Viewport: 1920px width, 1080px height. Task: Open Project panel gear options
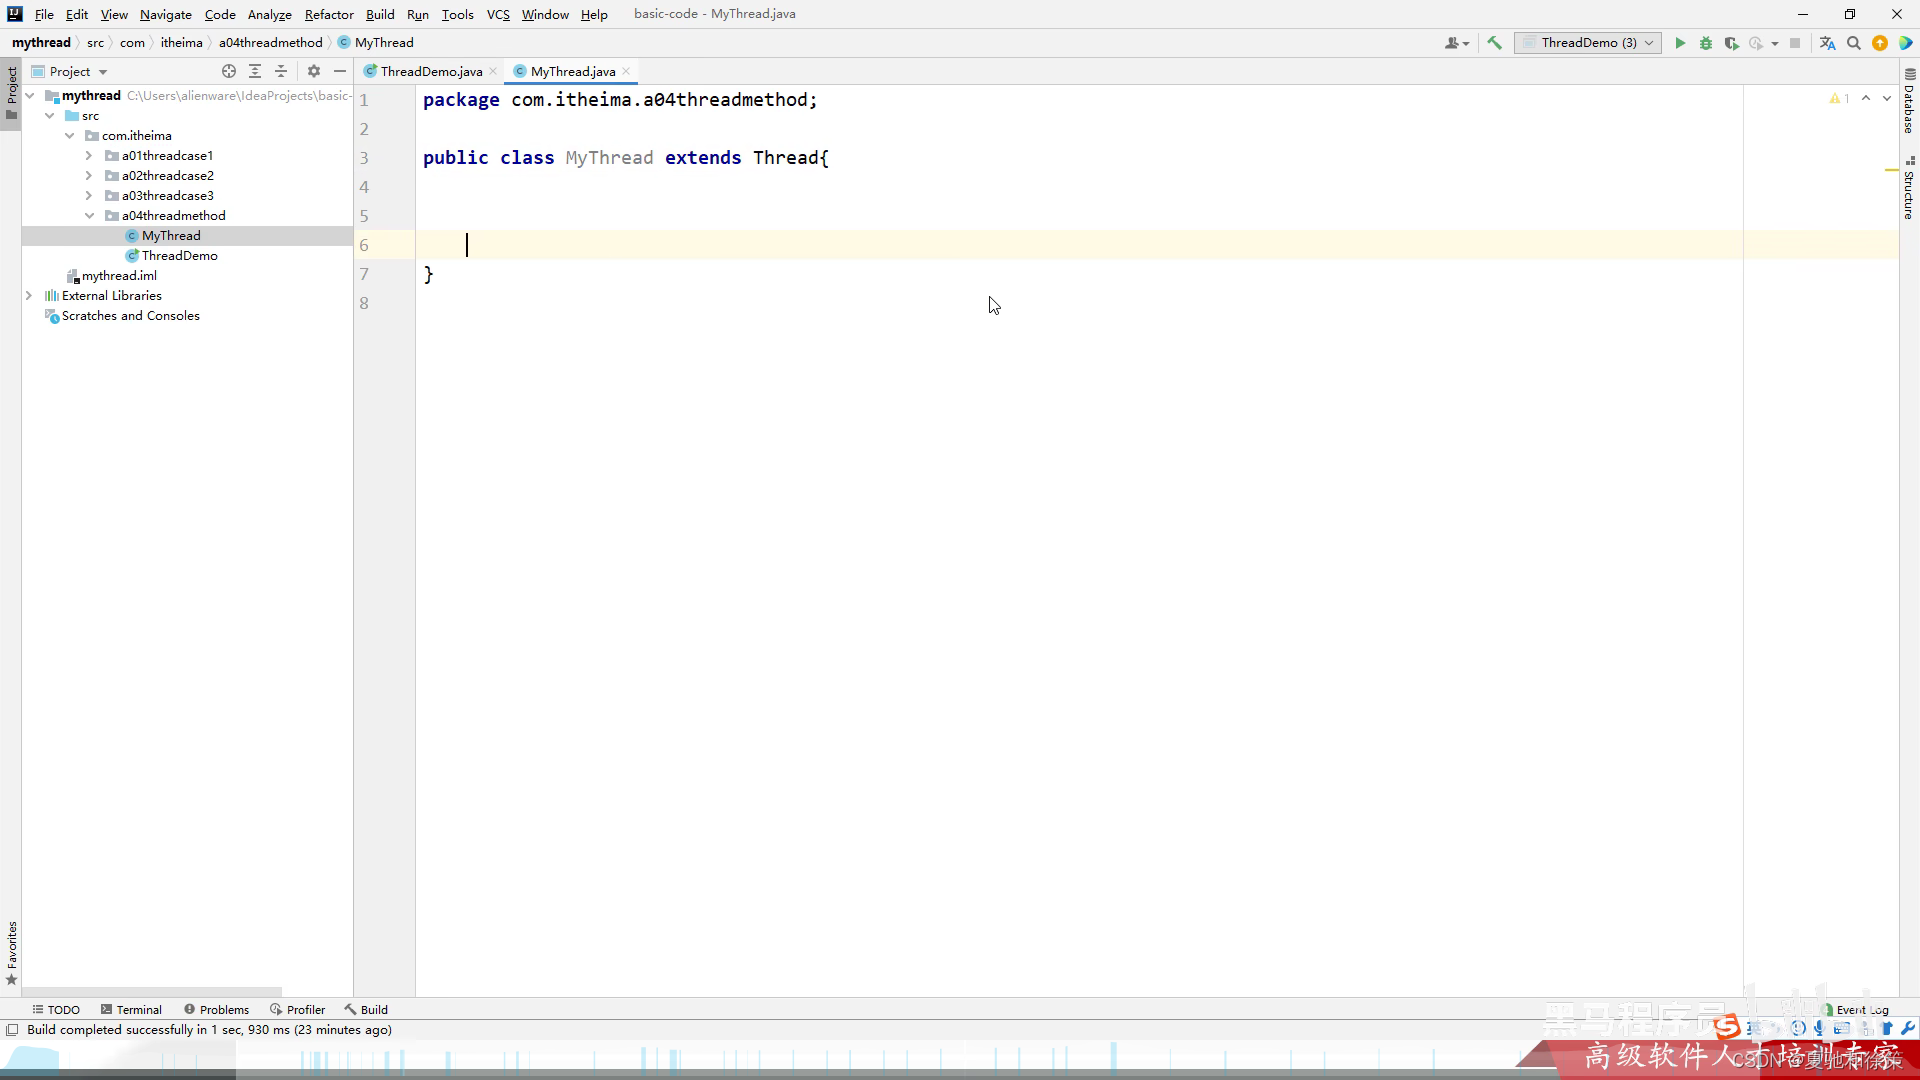pos(314,71)
